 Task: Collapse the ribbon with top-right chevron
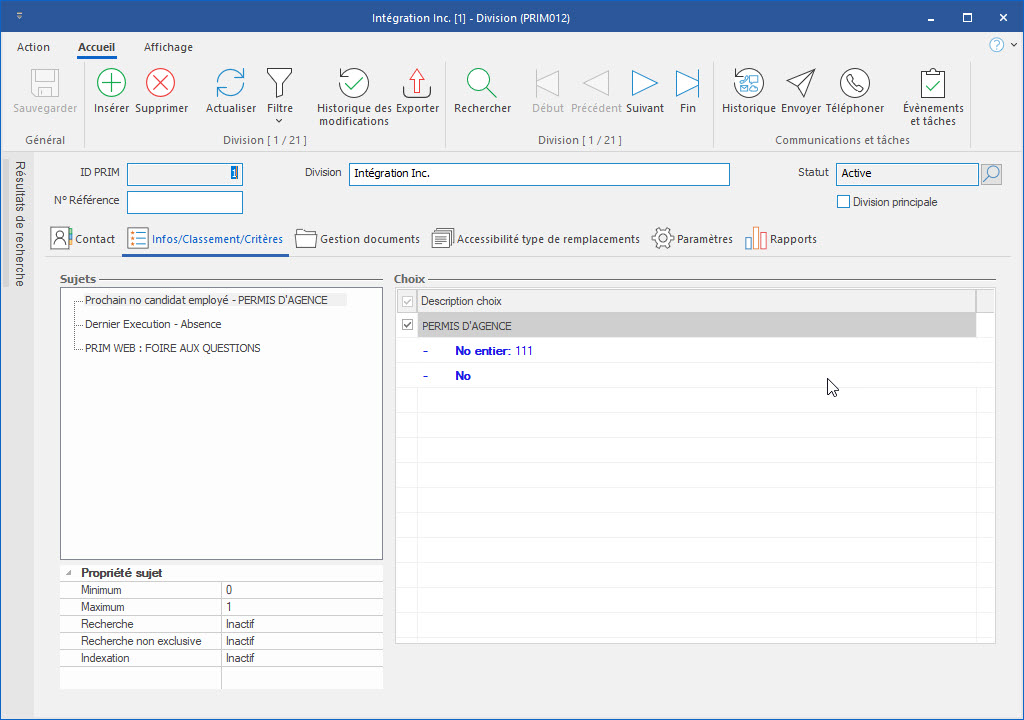[1013, 45]
